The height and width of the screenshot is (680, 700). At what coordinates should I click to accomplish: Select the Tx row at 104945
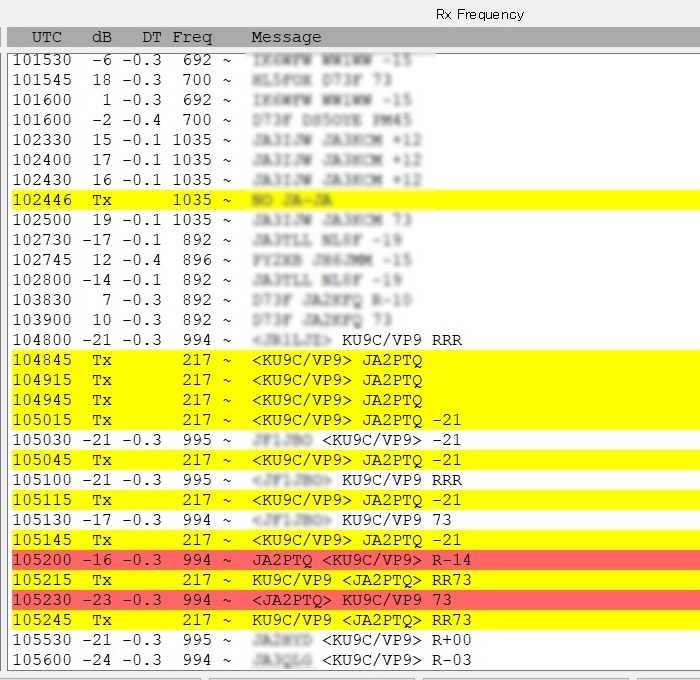355,400
